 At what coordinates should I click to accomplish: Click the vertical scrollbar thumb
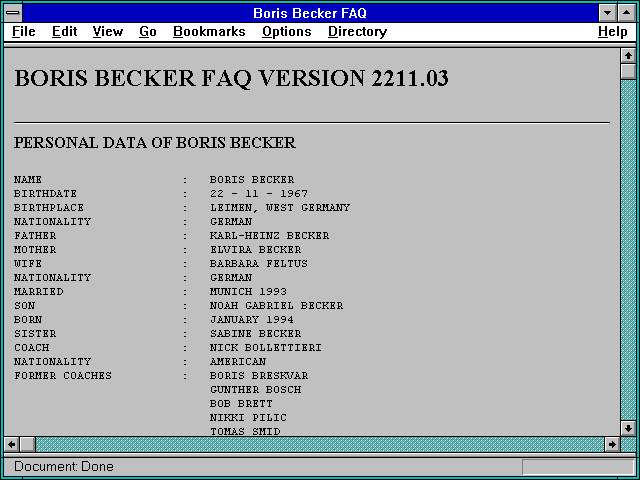click(x=628, y=71)
